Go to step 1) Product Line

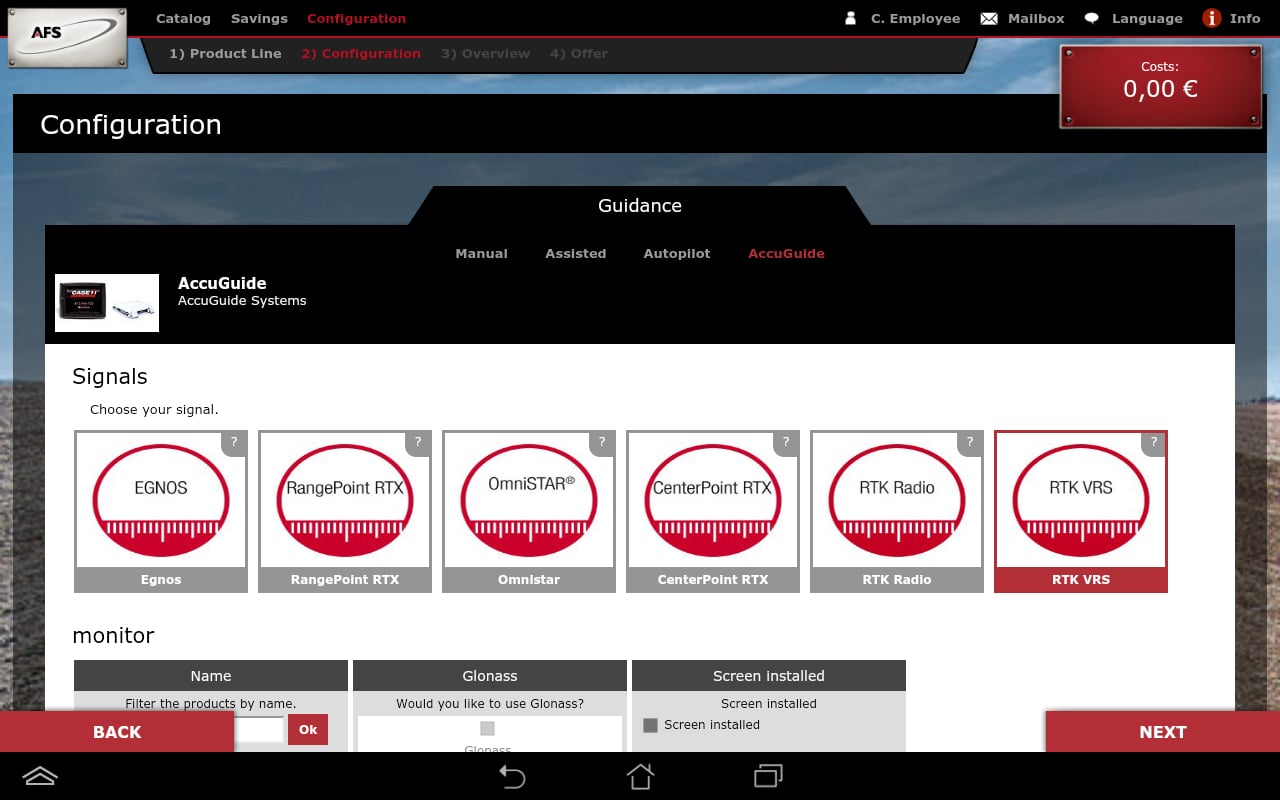pos(225,53)
